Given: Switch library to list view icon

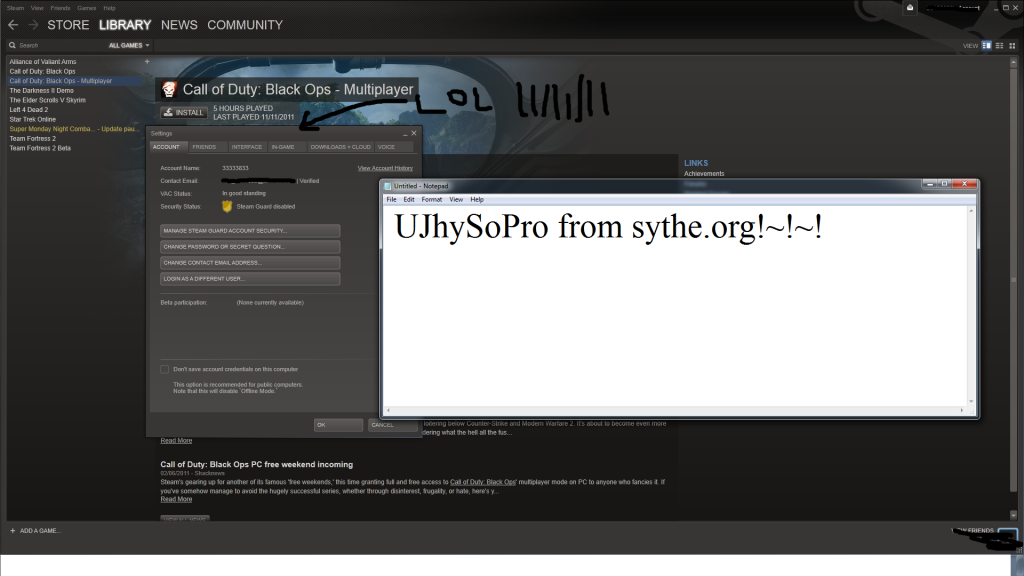Looking at the screenshot, I should (999, 46).
